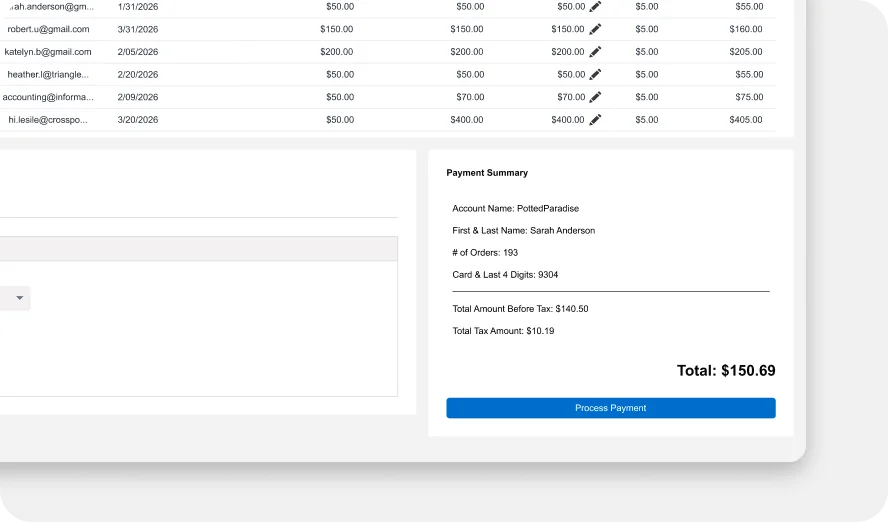
Task: Edit the $200.00 amount for katelyn.b row
Action: [x=595, y=52]
